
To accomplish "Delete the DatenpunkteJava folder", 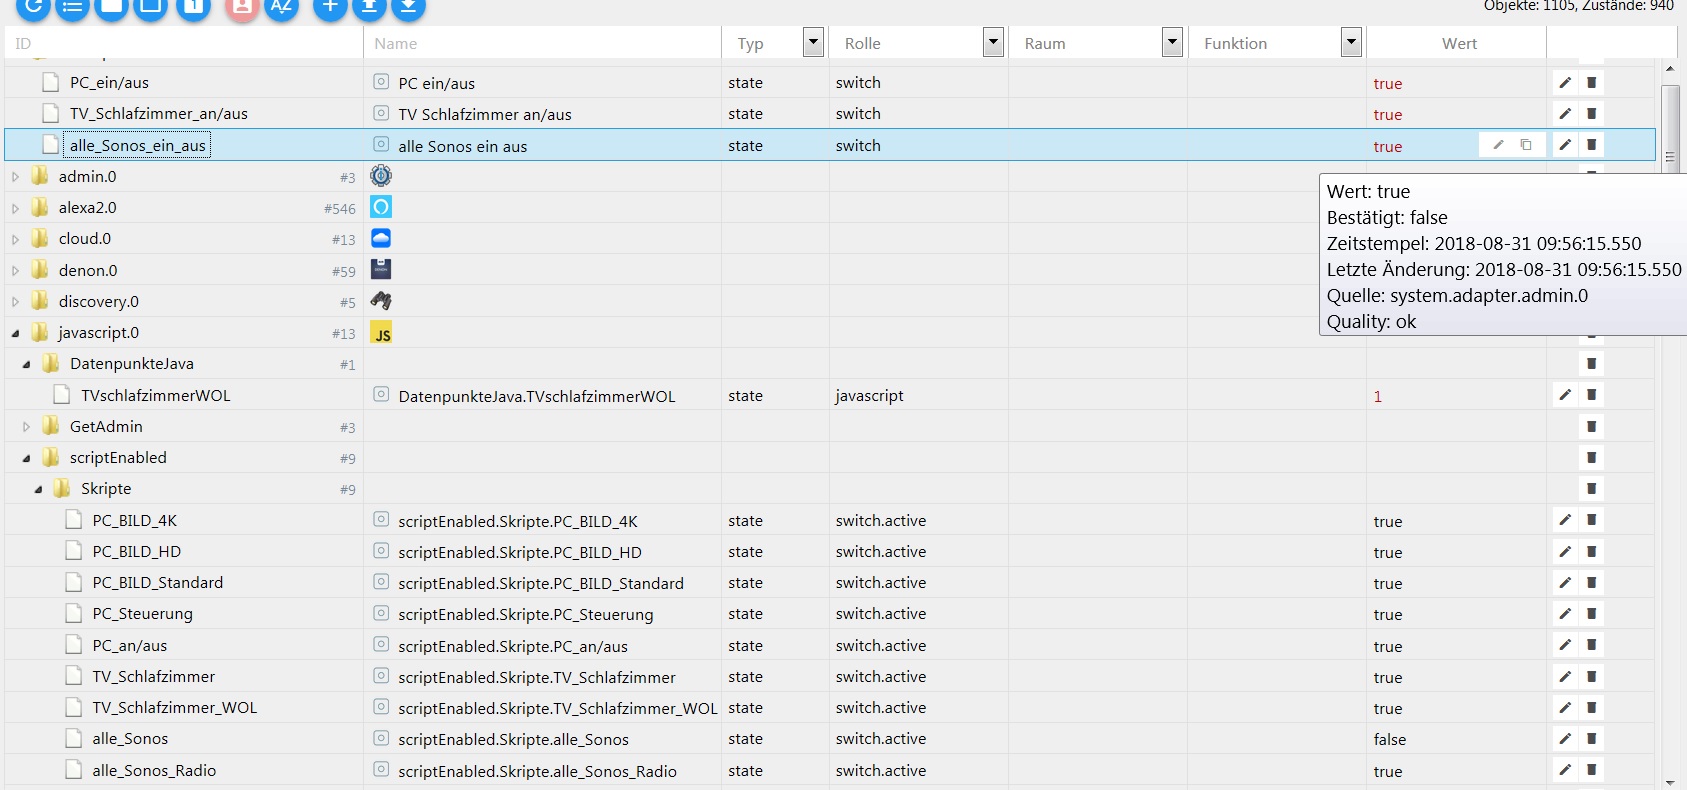I will (x=1591, y=364).
